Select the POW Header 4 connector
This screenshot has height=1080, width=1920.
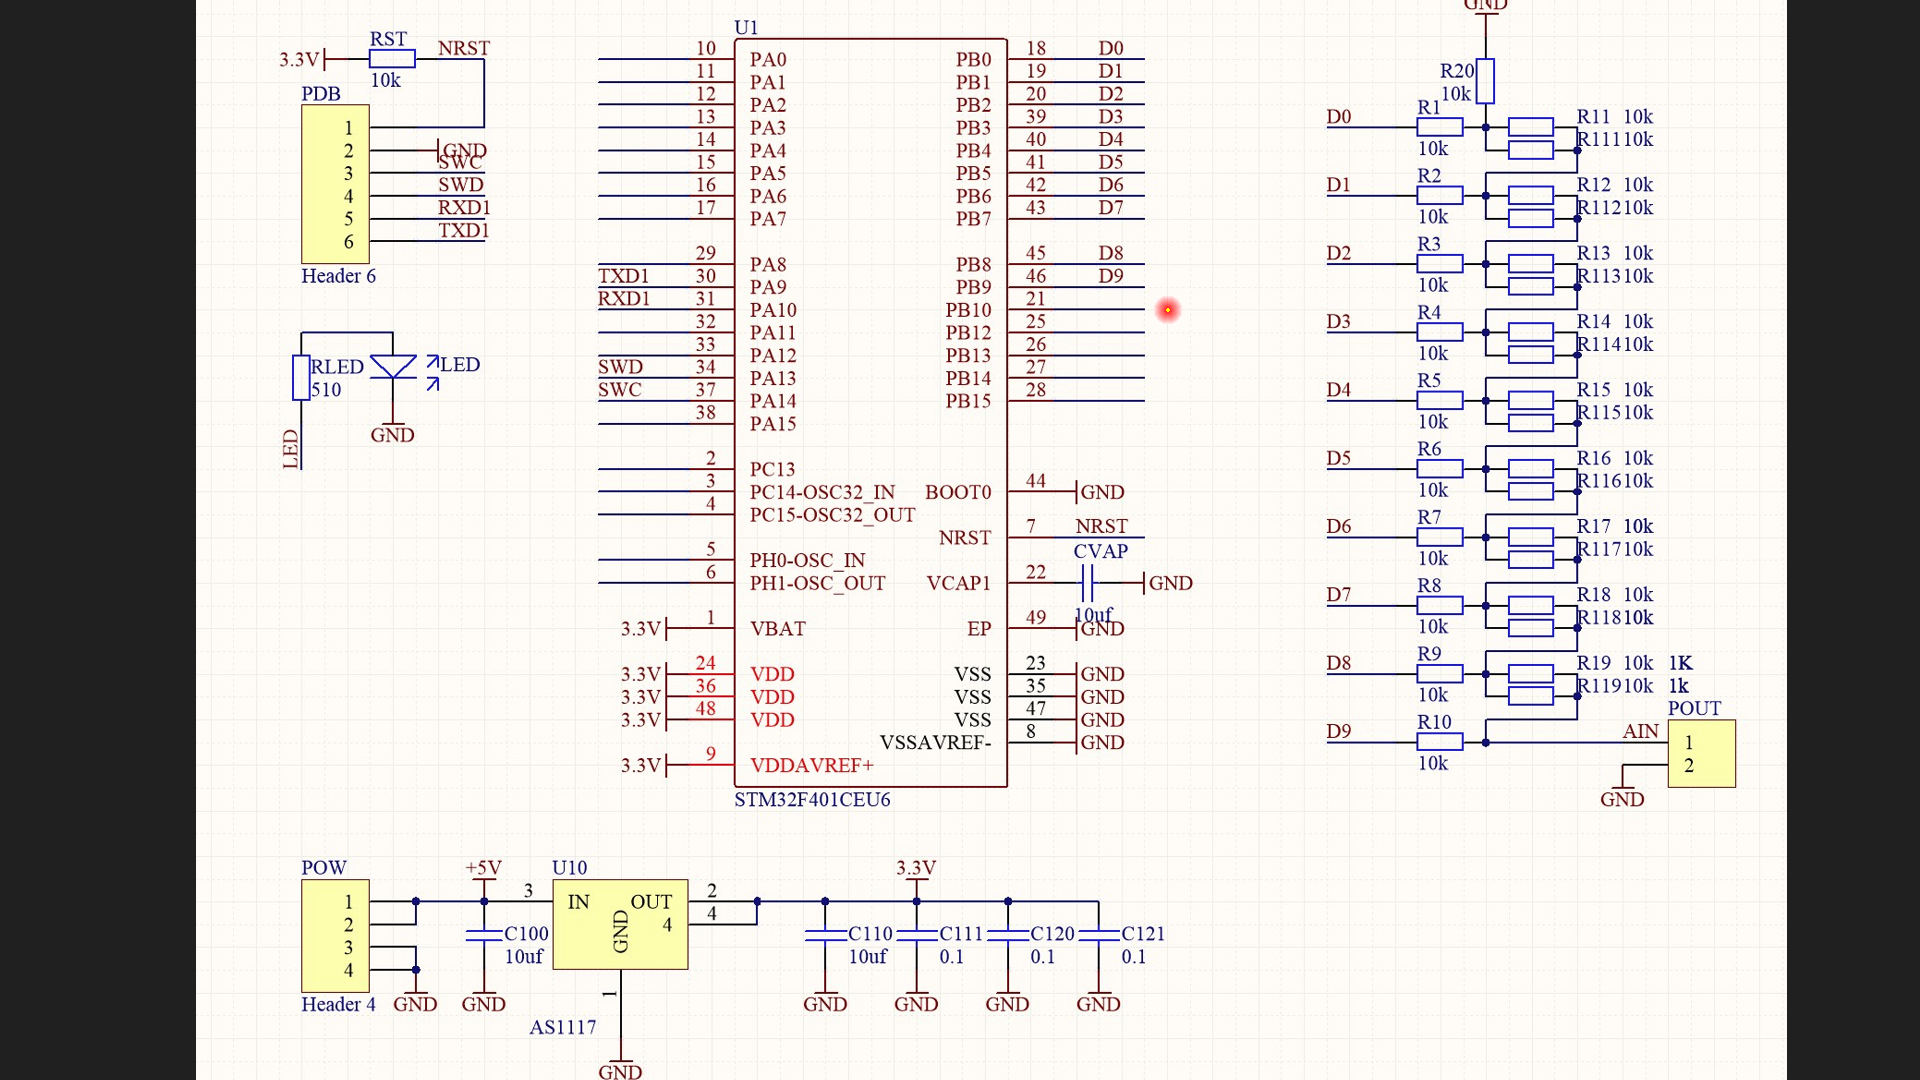[336, 935]
